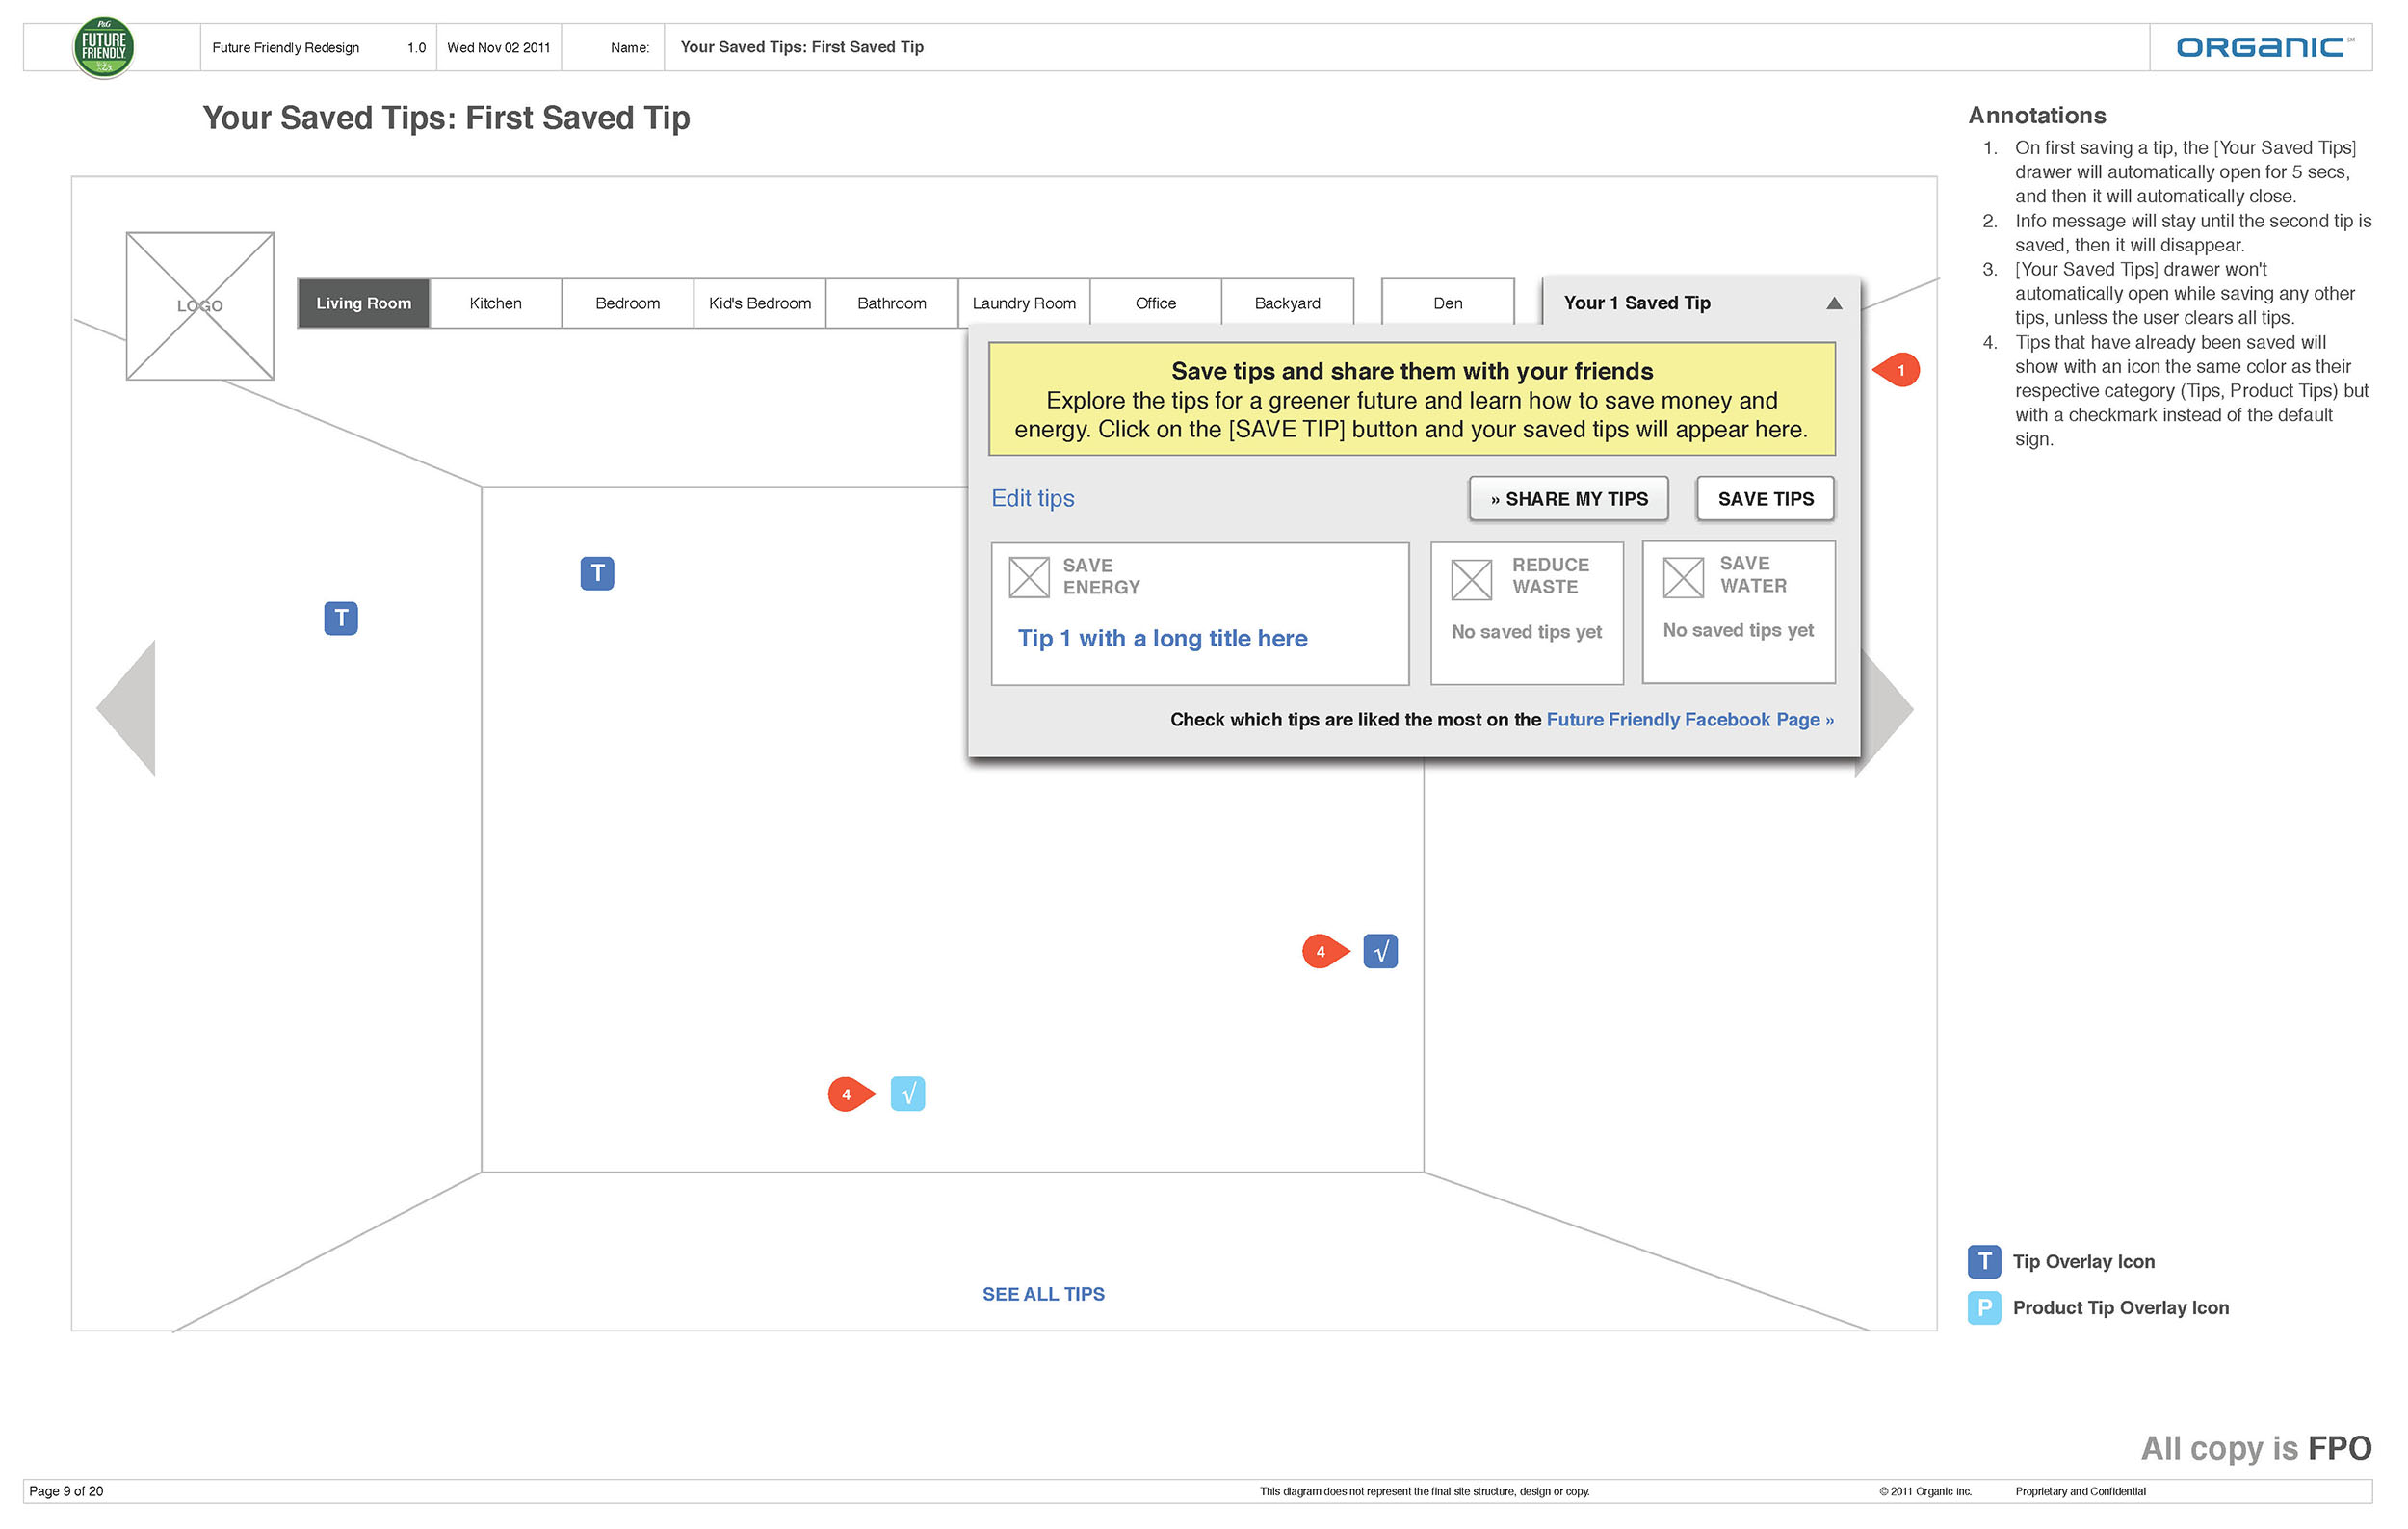Collapse the Your 1 Saved Tip drawer arrow
The image size is (2408, 1529).
coord(1834,303)
